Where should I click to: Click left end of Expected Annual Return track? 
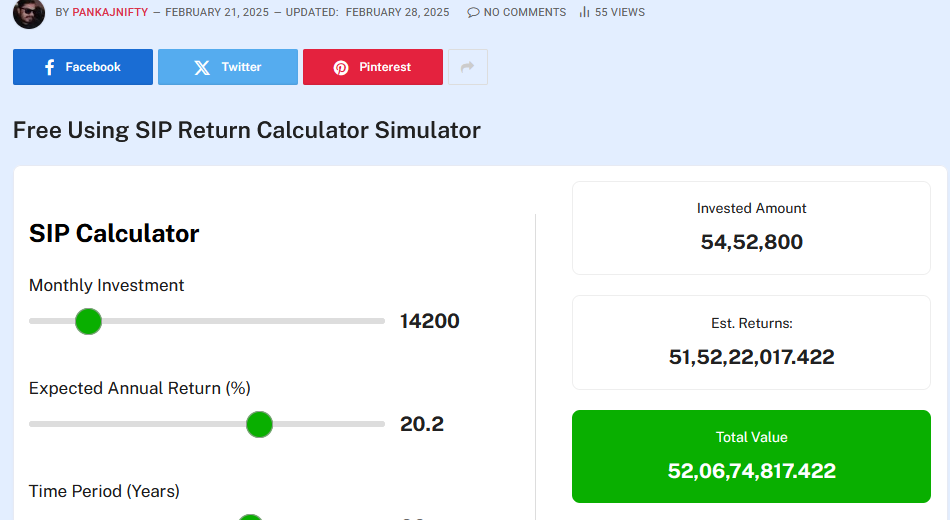click(34, 424)
